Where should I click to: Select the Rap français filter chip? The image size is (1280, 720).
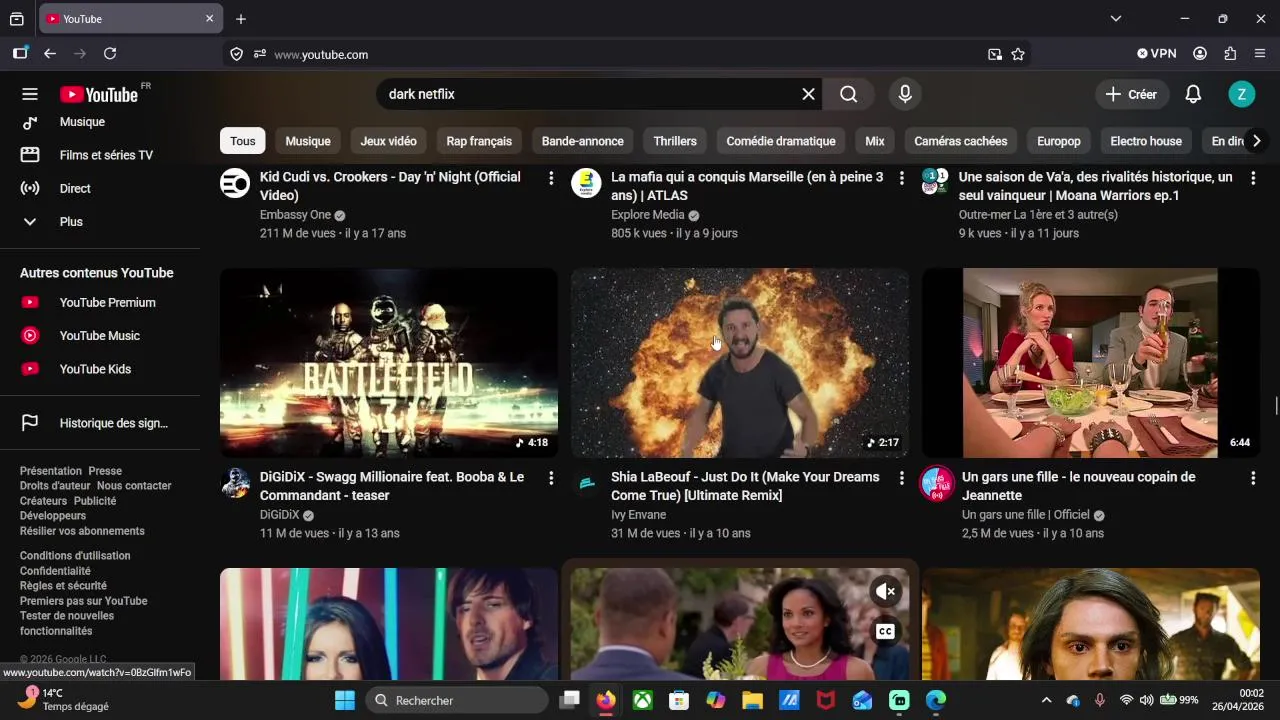click(x=479, y=141)
